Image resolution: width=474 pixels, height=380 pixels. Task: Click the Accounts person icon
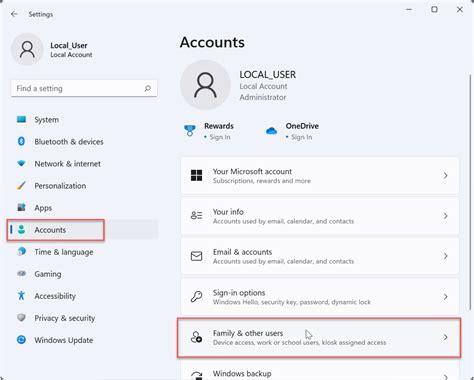pyautogui.click(x=21, y=229)
